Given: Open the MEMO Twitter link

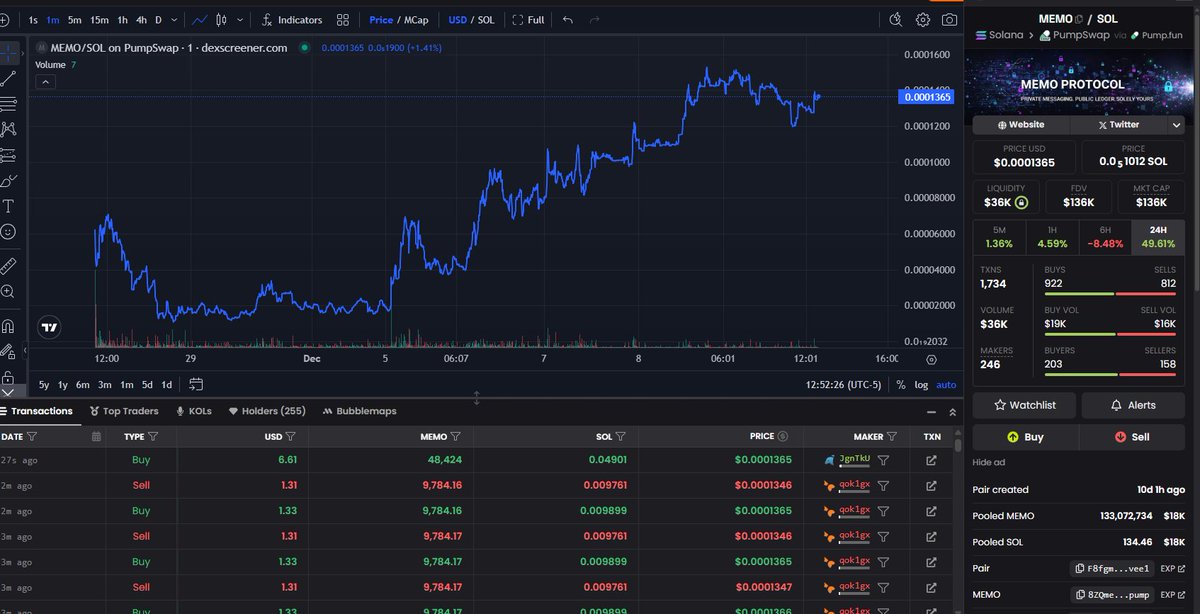Looking at the screenshot, I should pyautogui.click(x=1119, y=125).
